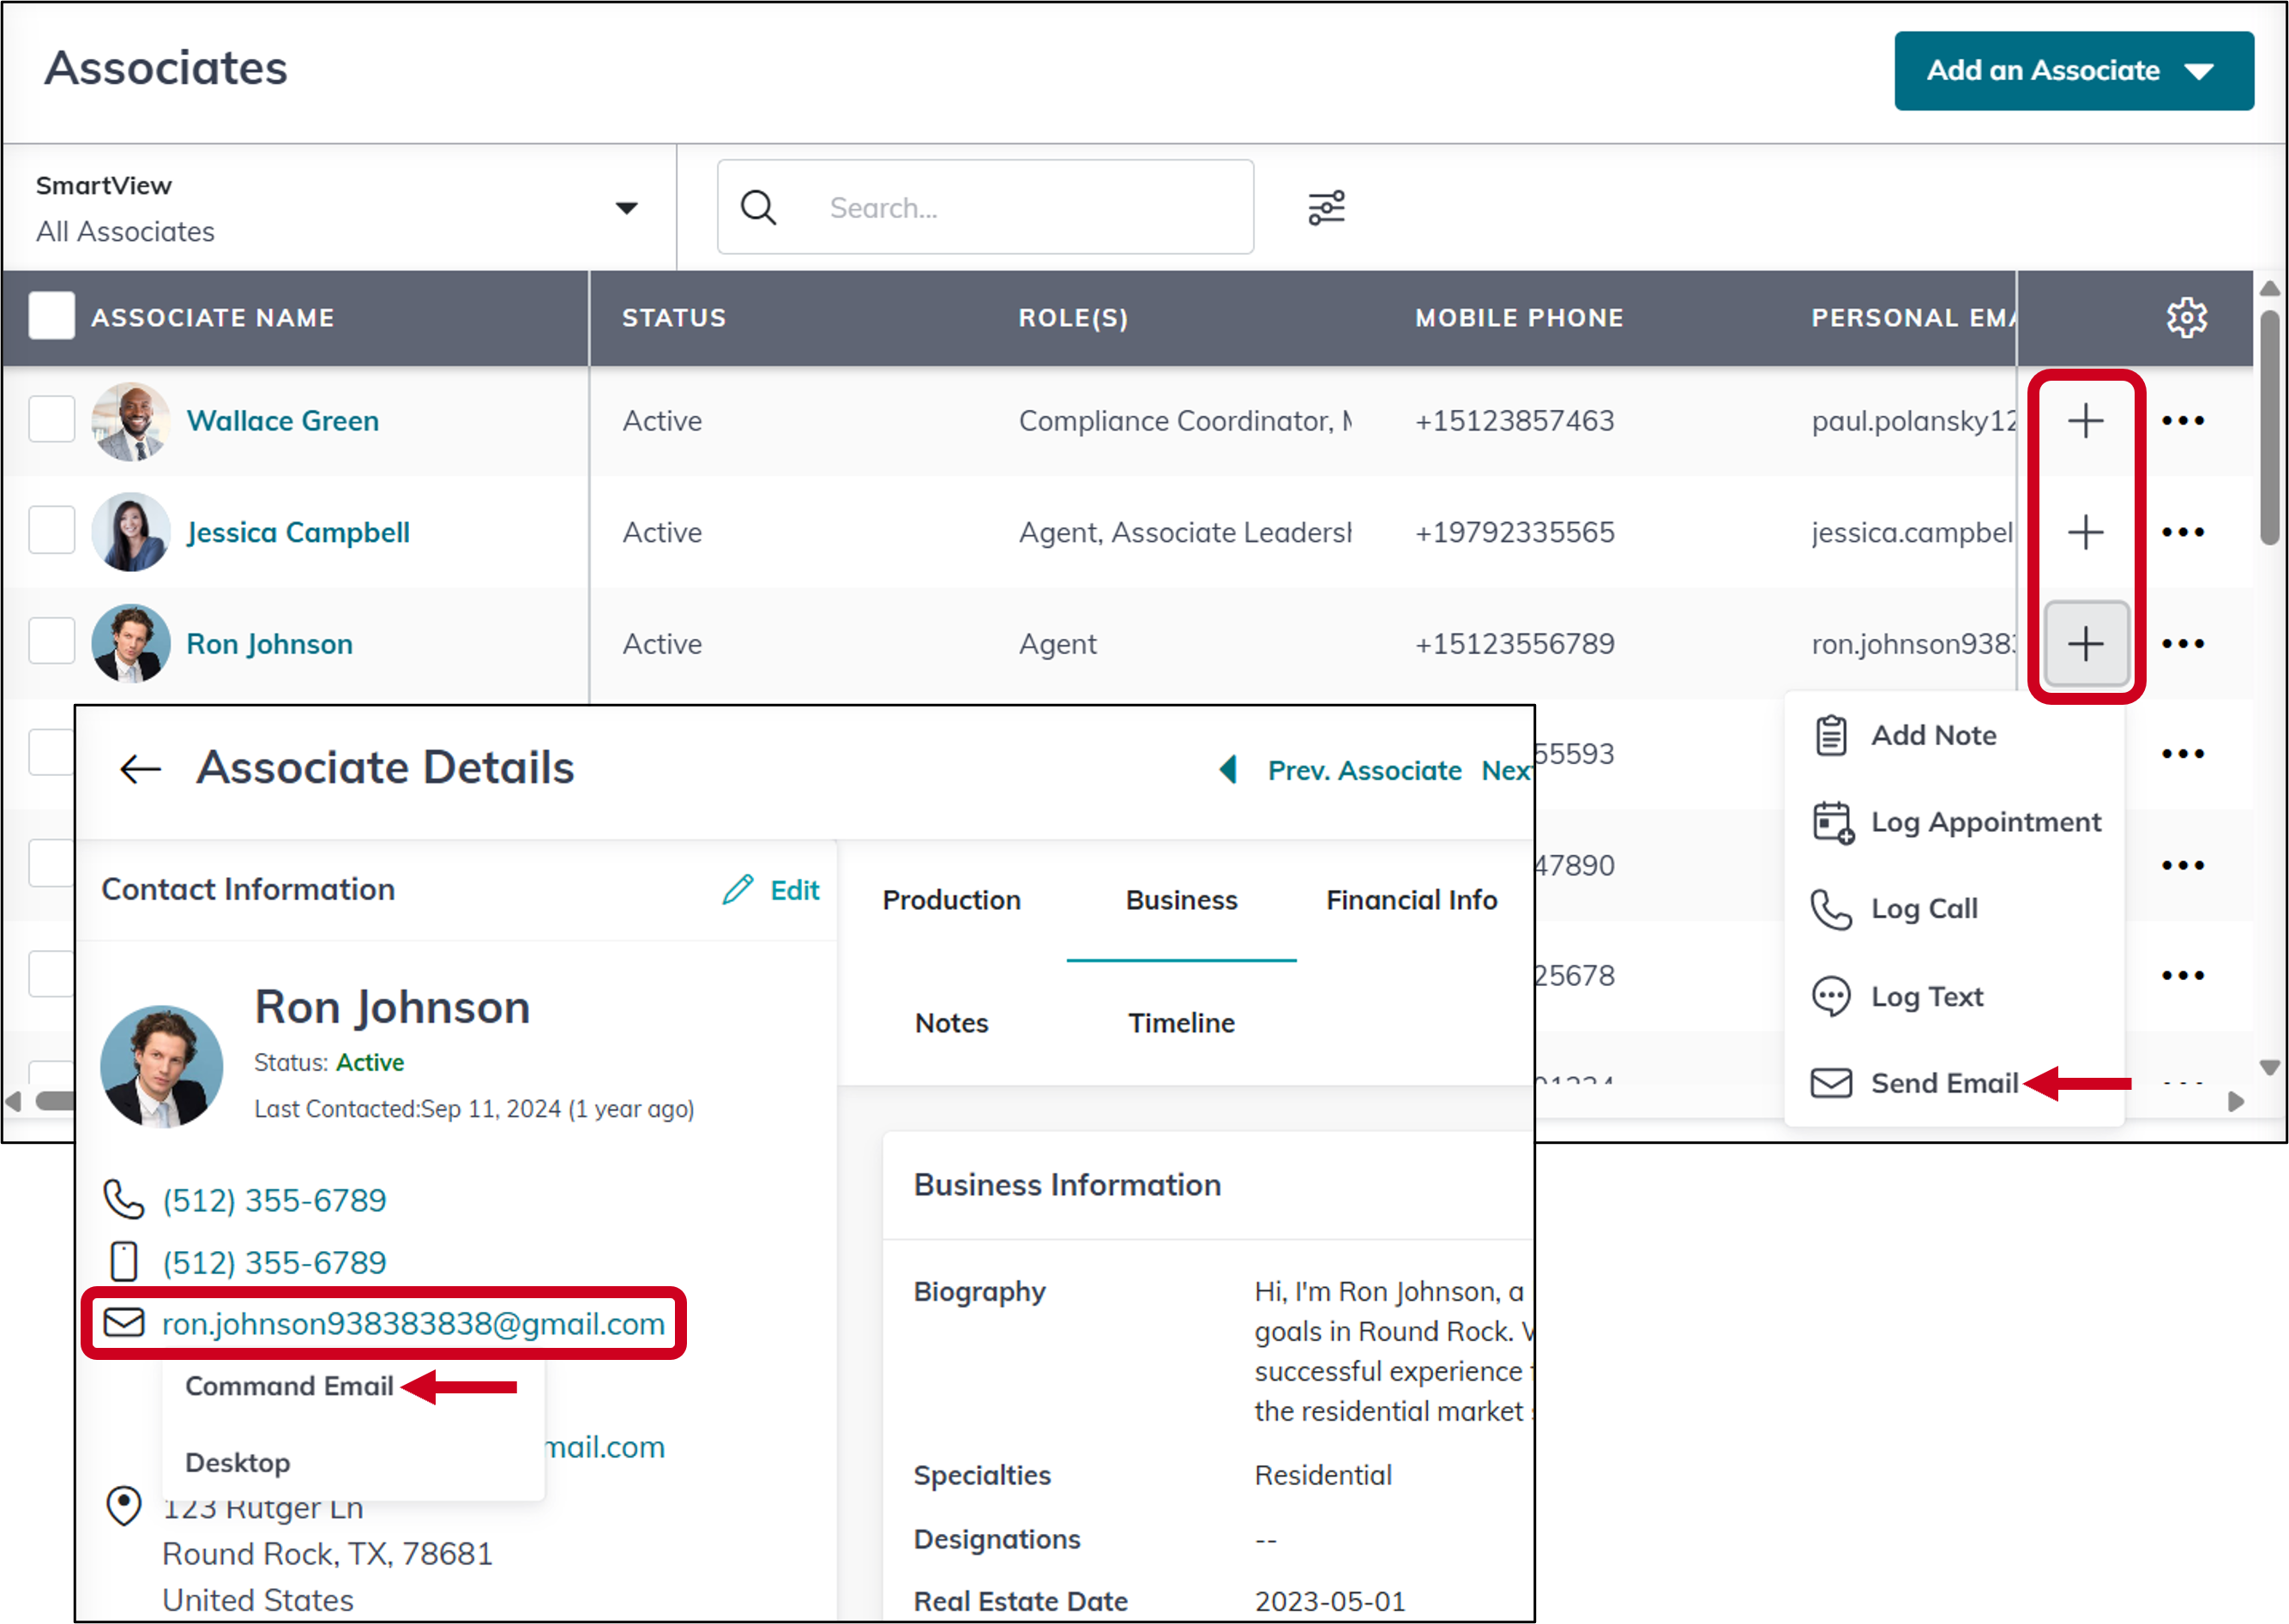Check the Wallace Green row checkbox

click(x=52, y=419)
